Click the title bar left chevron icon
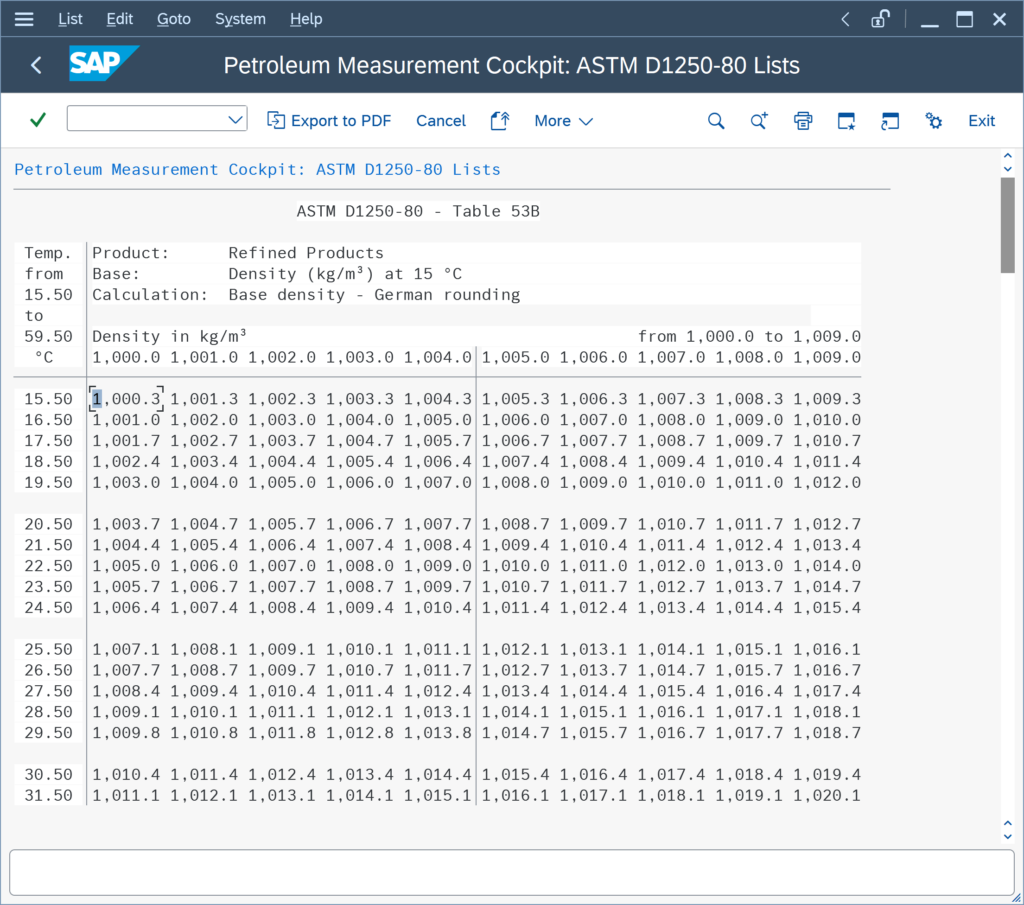The height and width of the screenshot is (905, 1024). tap(845, 19)
